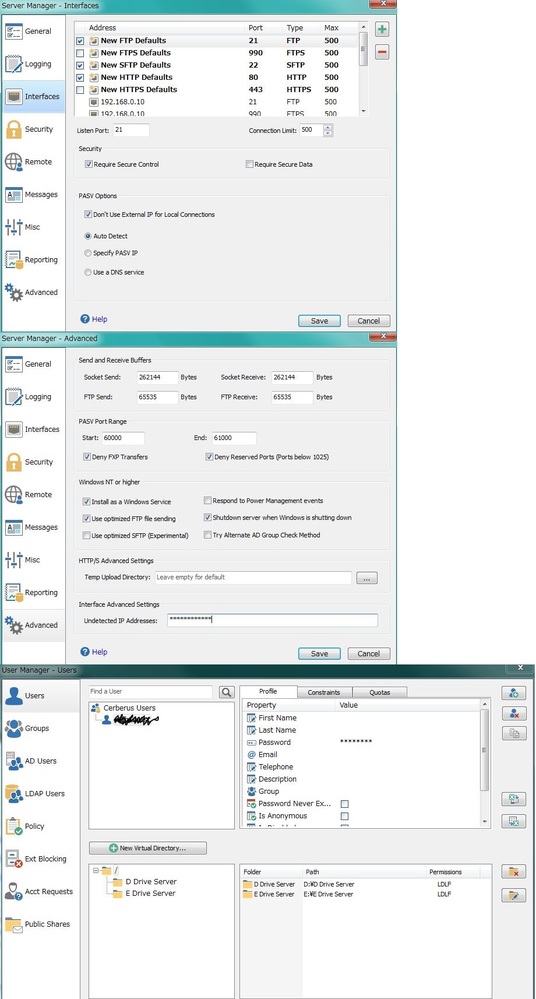This screenshot has width=536, height=999.
Task: Click the browse button for Temp Upload Directory
Action: click(367, 578)
